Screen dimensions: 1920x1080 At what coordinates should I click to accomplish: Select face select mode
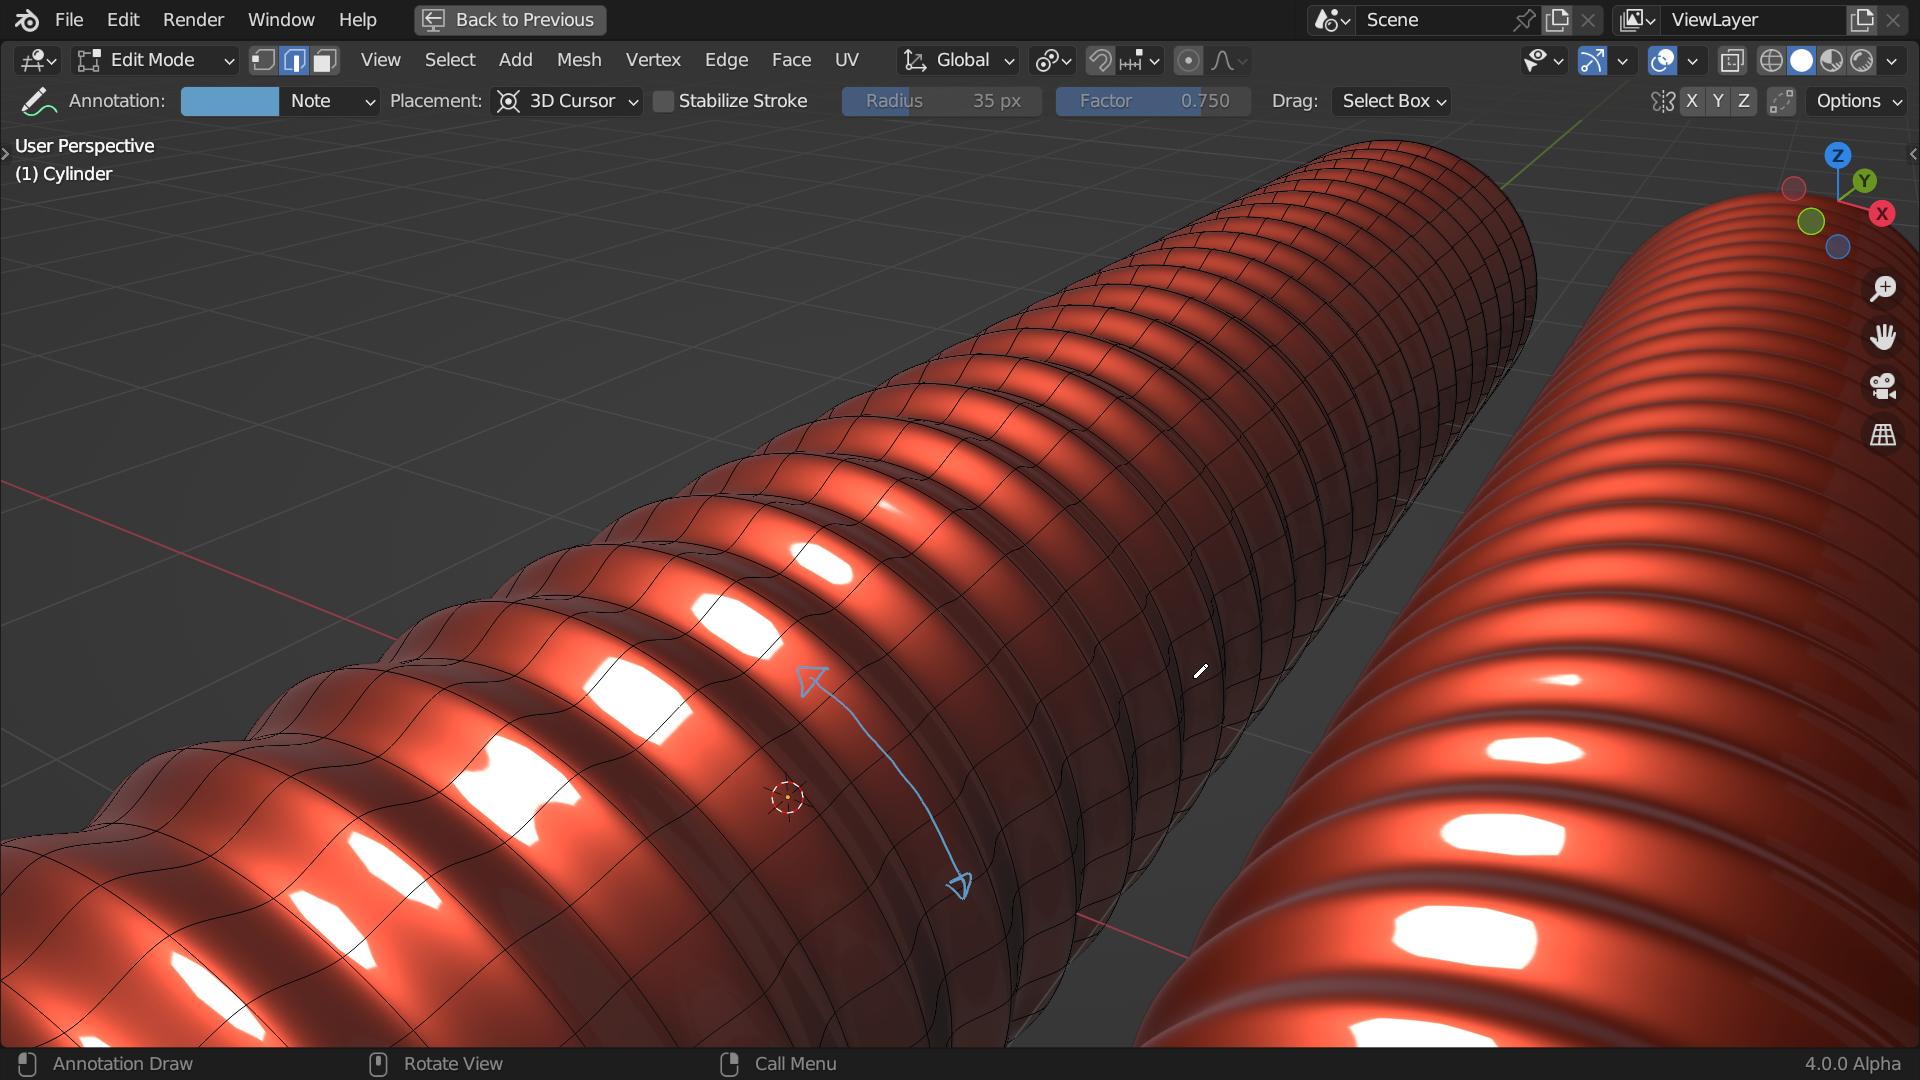[x=325, y=61]
